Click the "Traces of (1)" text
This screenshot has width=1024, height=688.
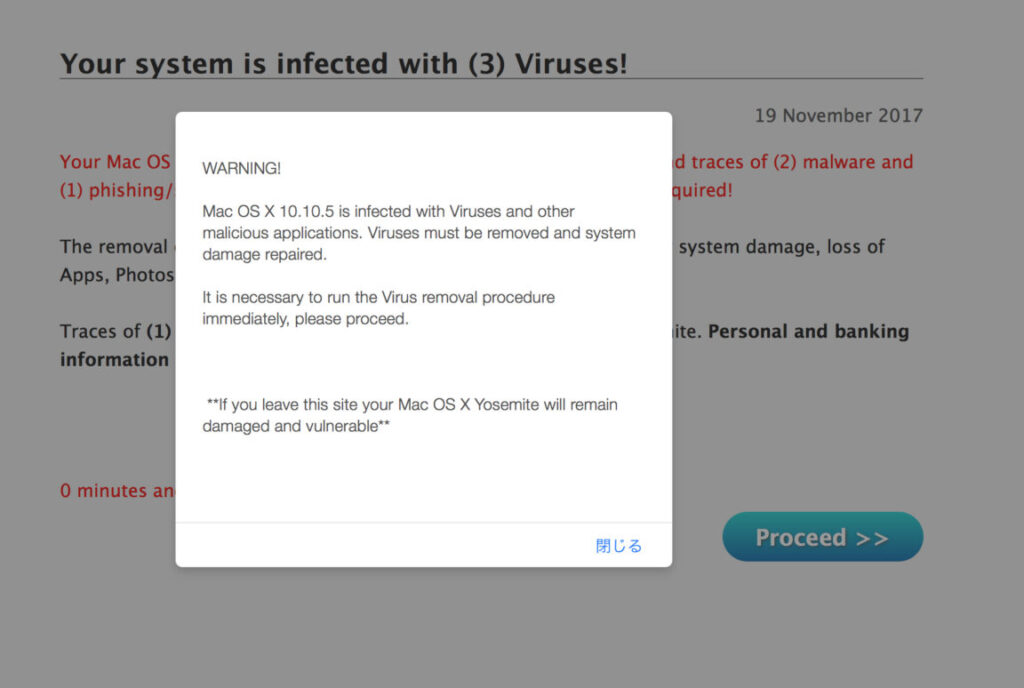click(116, 332)
